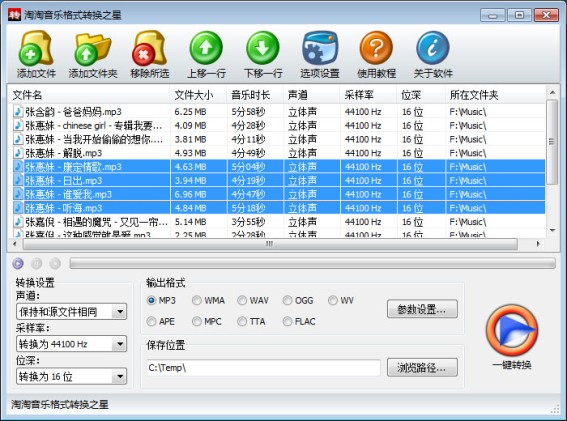Click the C:\Temp\ save path field

(x=263, y=368)
